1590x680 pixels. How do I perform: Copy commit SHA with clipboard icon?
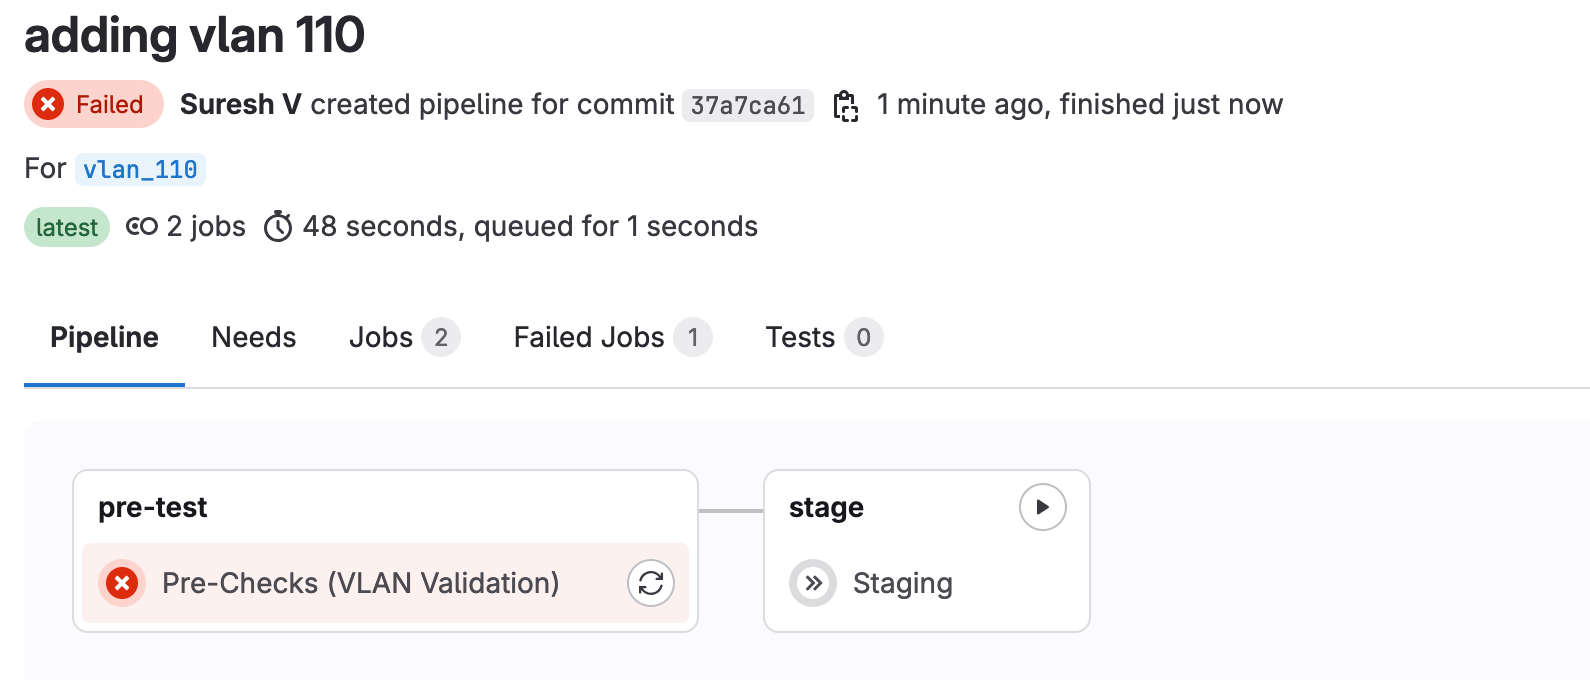point(846,105)
